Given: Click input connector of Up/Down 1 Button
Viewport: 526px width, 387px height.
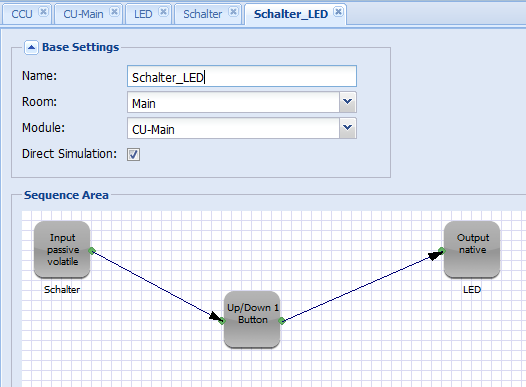Looking at the screenshot, I should tap(222, 321).
